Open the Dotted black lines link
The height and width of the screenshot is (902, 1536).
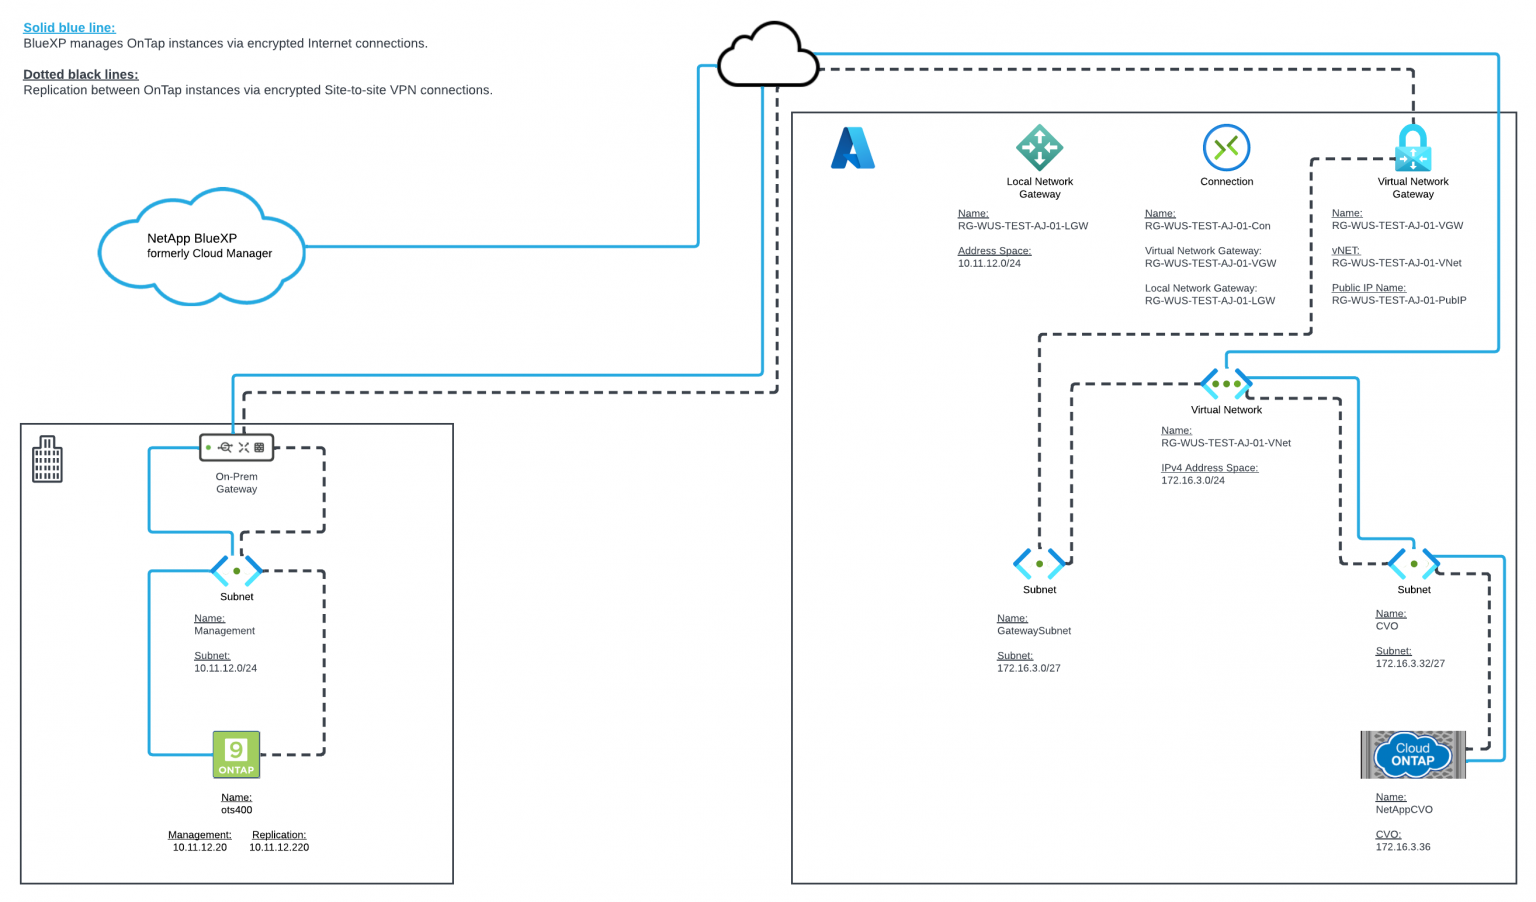[x=80, y=74]
